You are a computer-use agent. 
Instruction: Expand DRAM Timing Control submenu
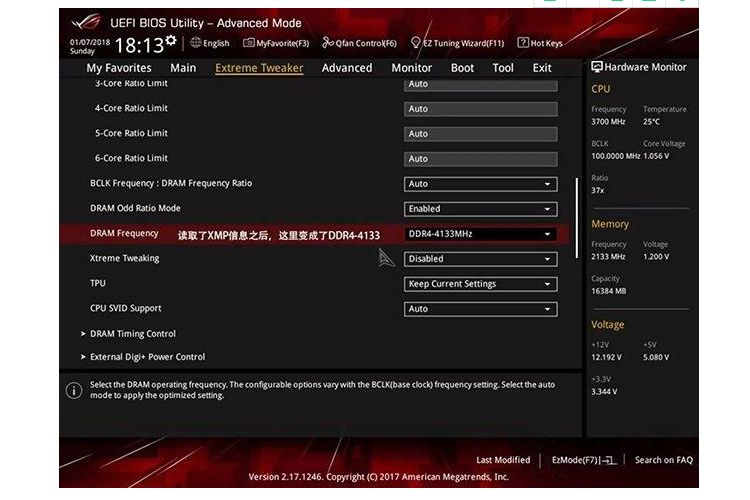coord(132,333)
